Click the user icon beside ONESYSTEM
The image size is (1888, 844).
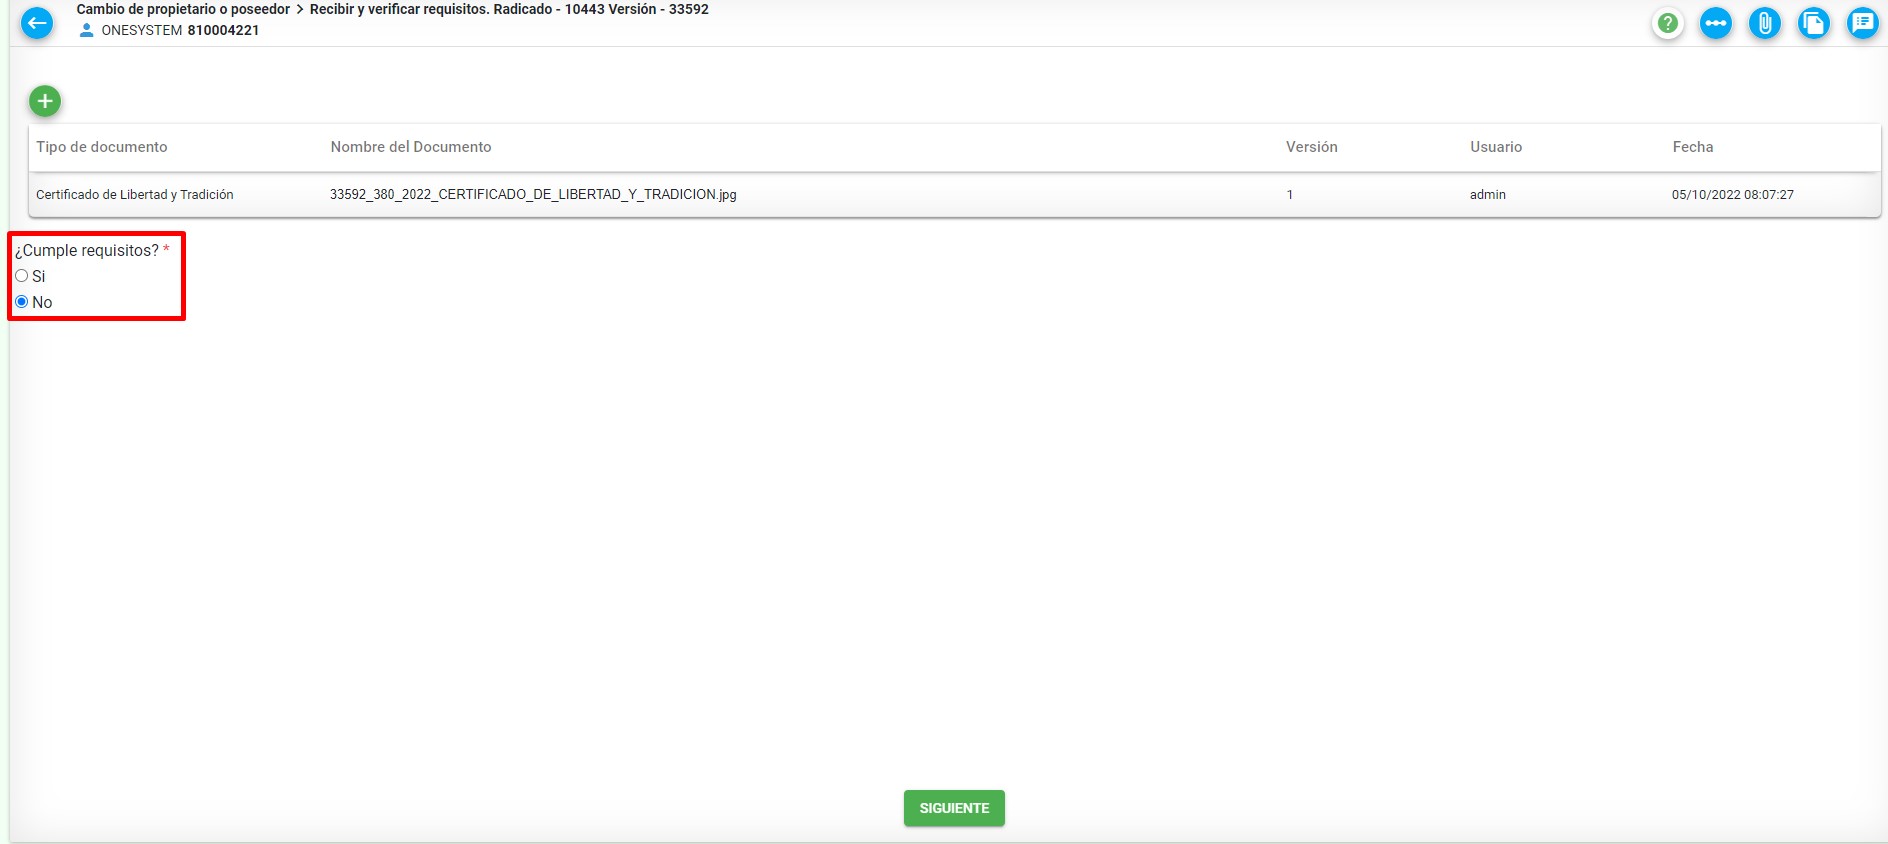point(87,30)
